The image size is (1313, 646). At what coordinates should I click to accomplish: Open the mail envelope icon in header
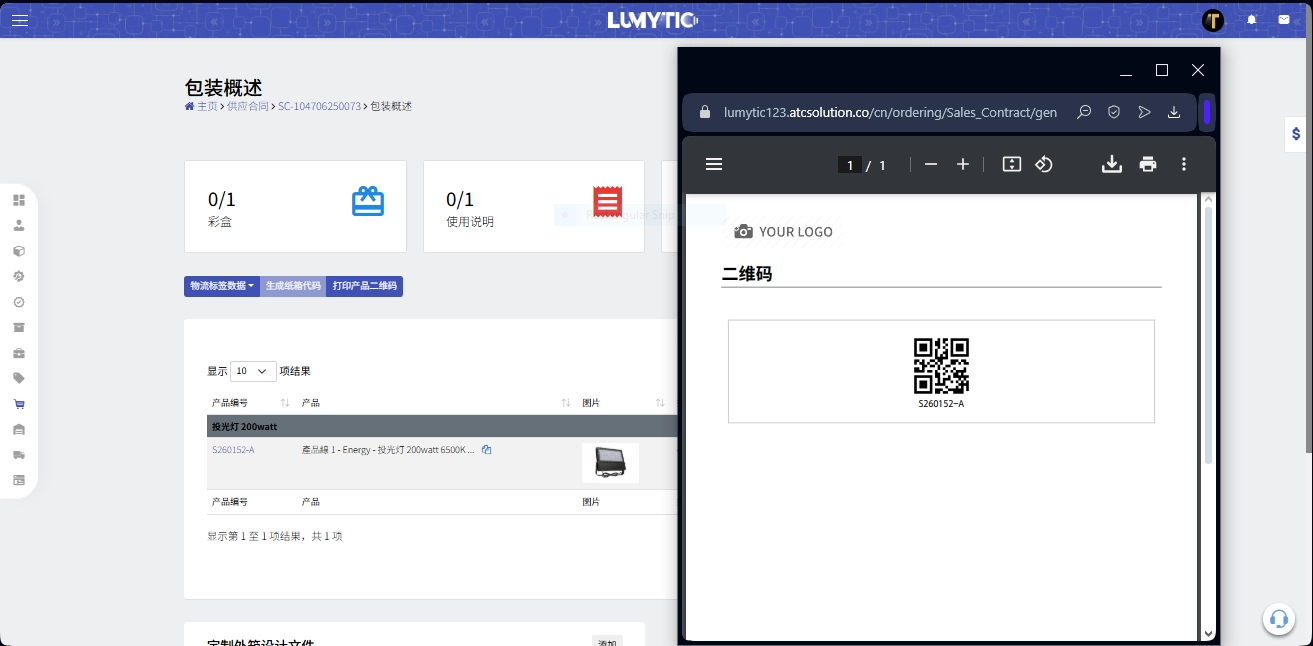click(1284, 20)
